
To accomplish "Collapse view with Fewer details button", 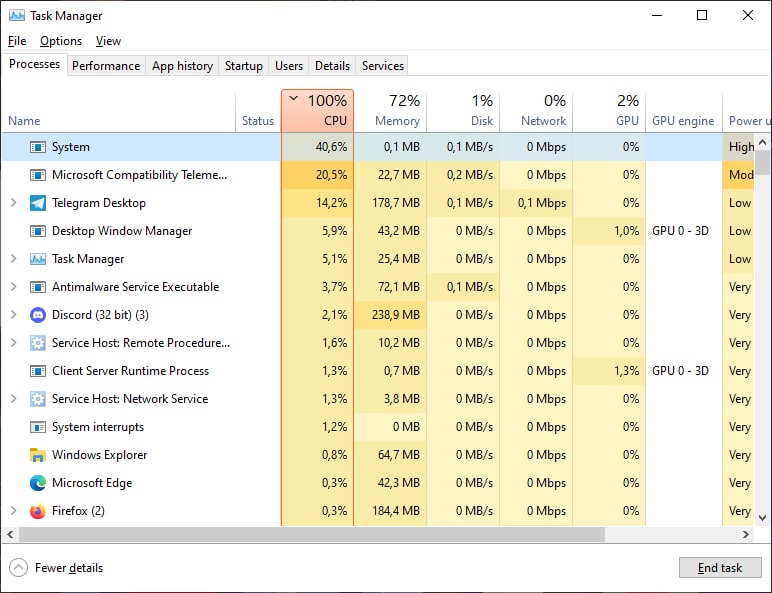I will tap(57, 568).
